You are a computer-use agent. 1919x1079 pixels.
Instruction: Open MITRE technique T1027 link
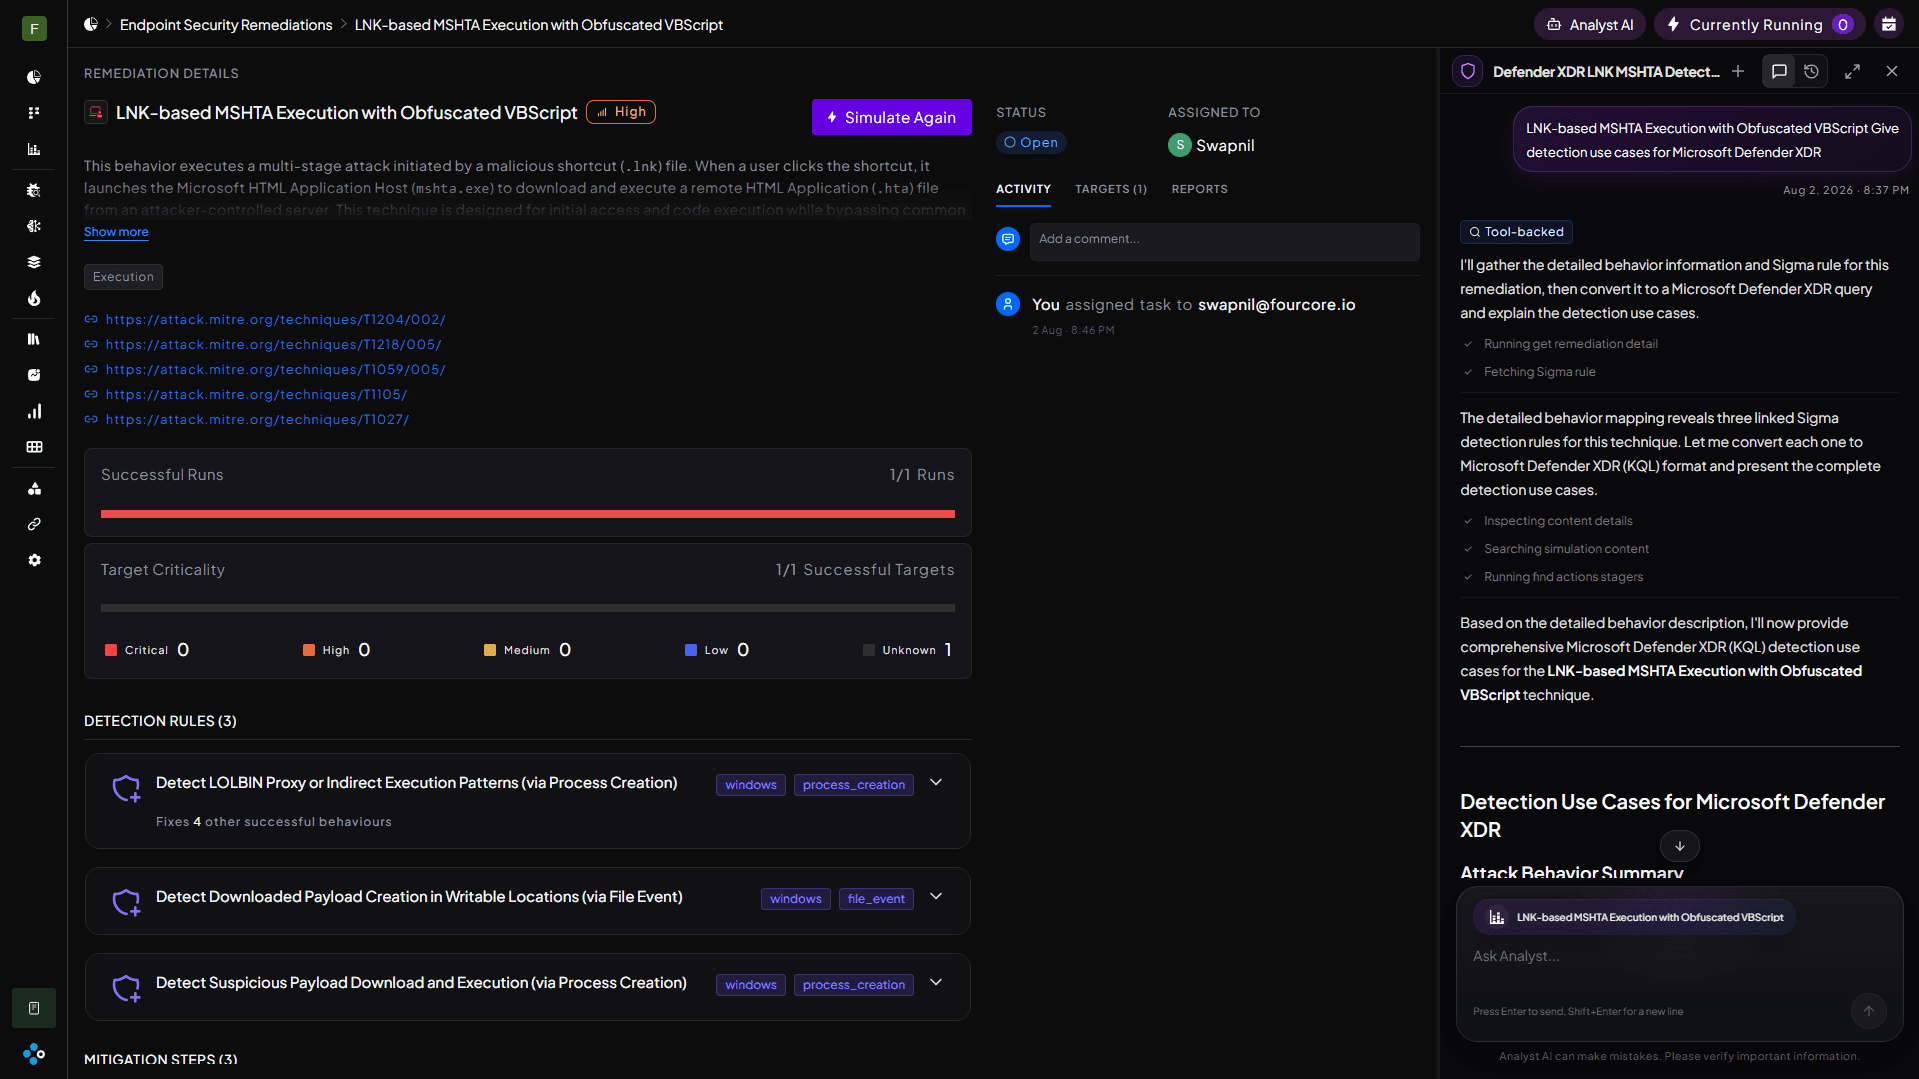pos(258,420)
